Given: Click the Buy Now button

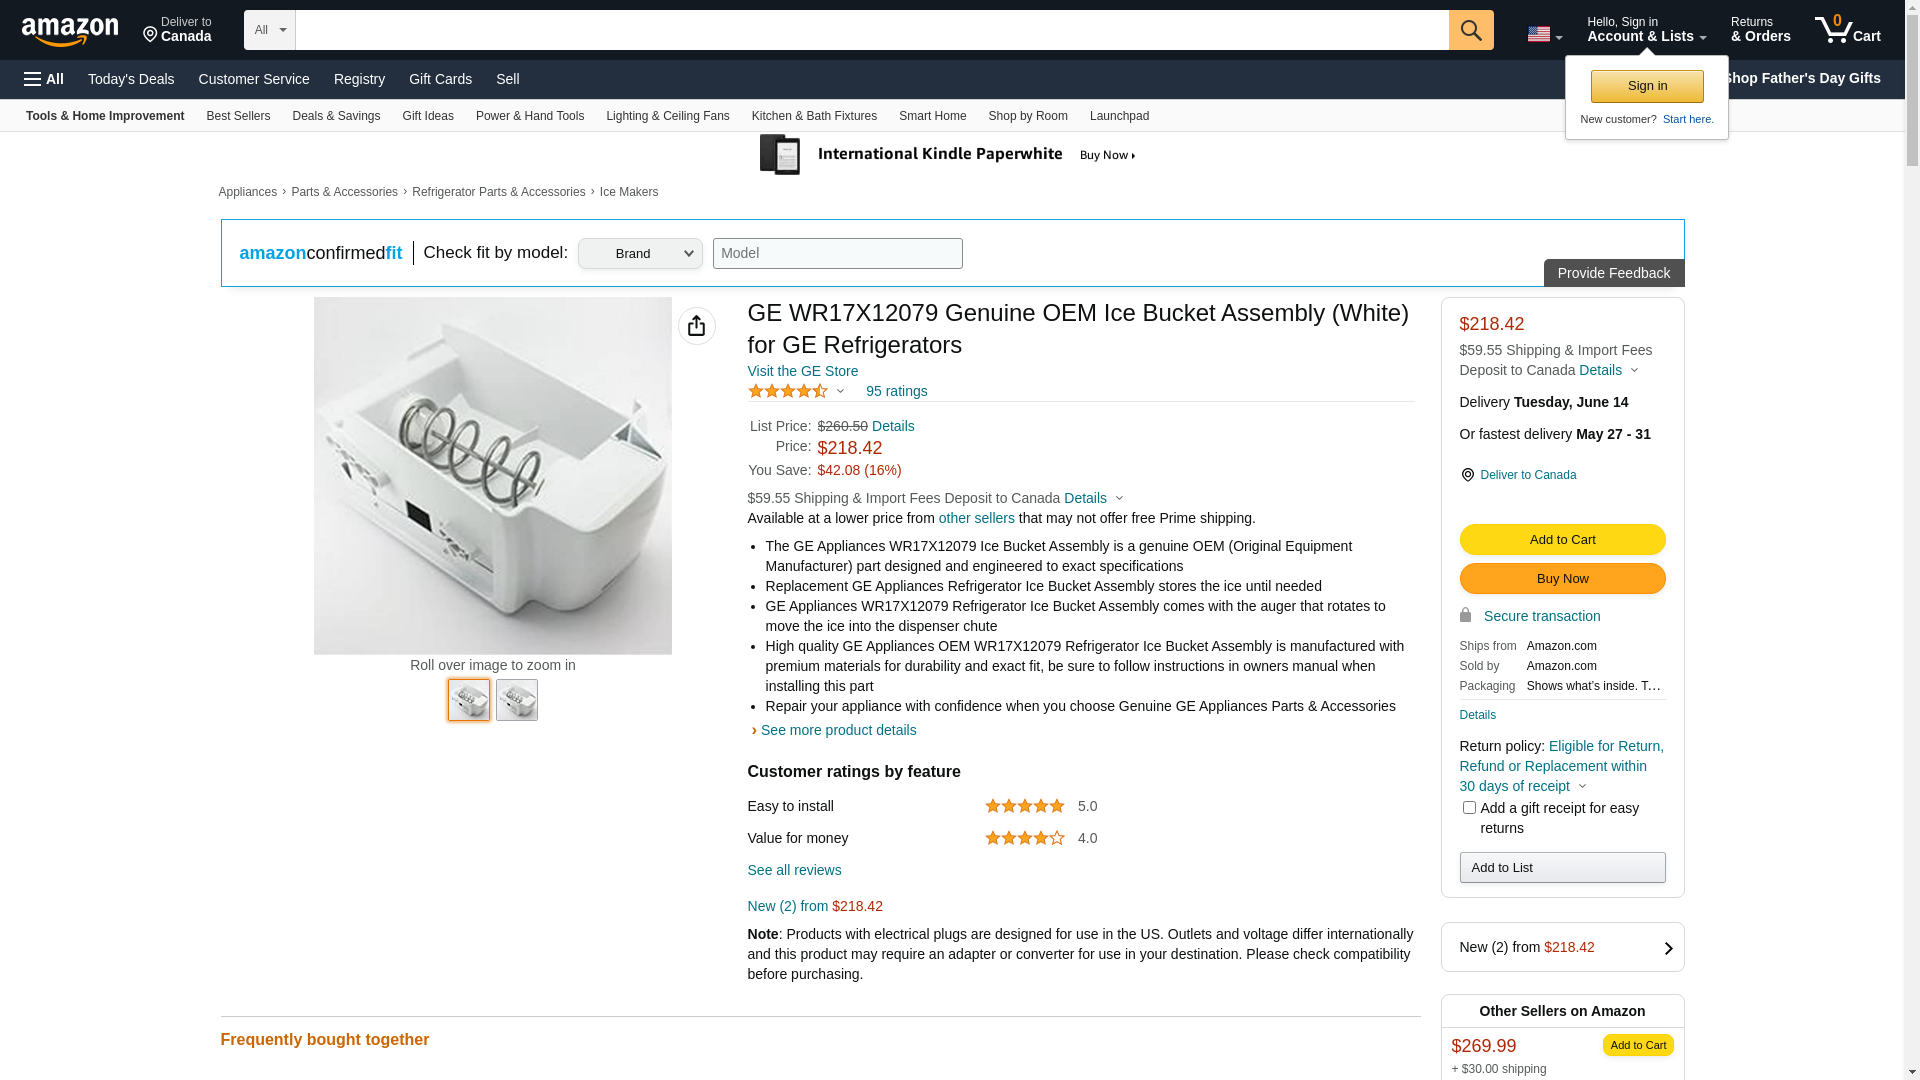Looking at the screenshot, I should (1562, 579).
